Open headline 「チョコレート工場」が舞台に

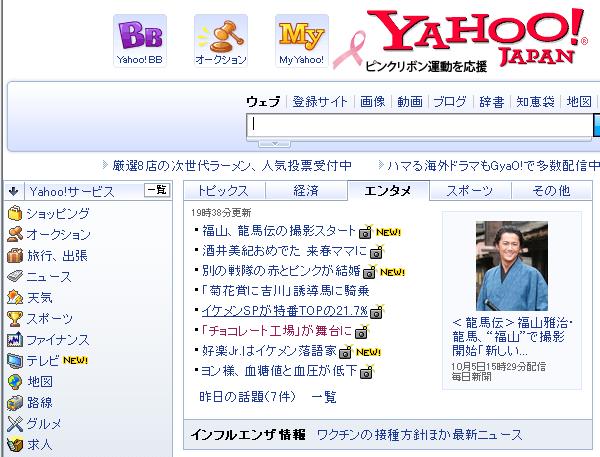pyautogui.click(x=276, y=331)
